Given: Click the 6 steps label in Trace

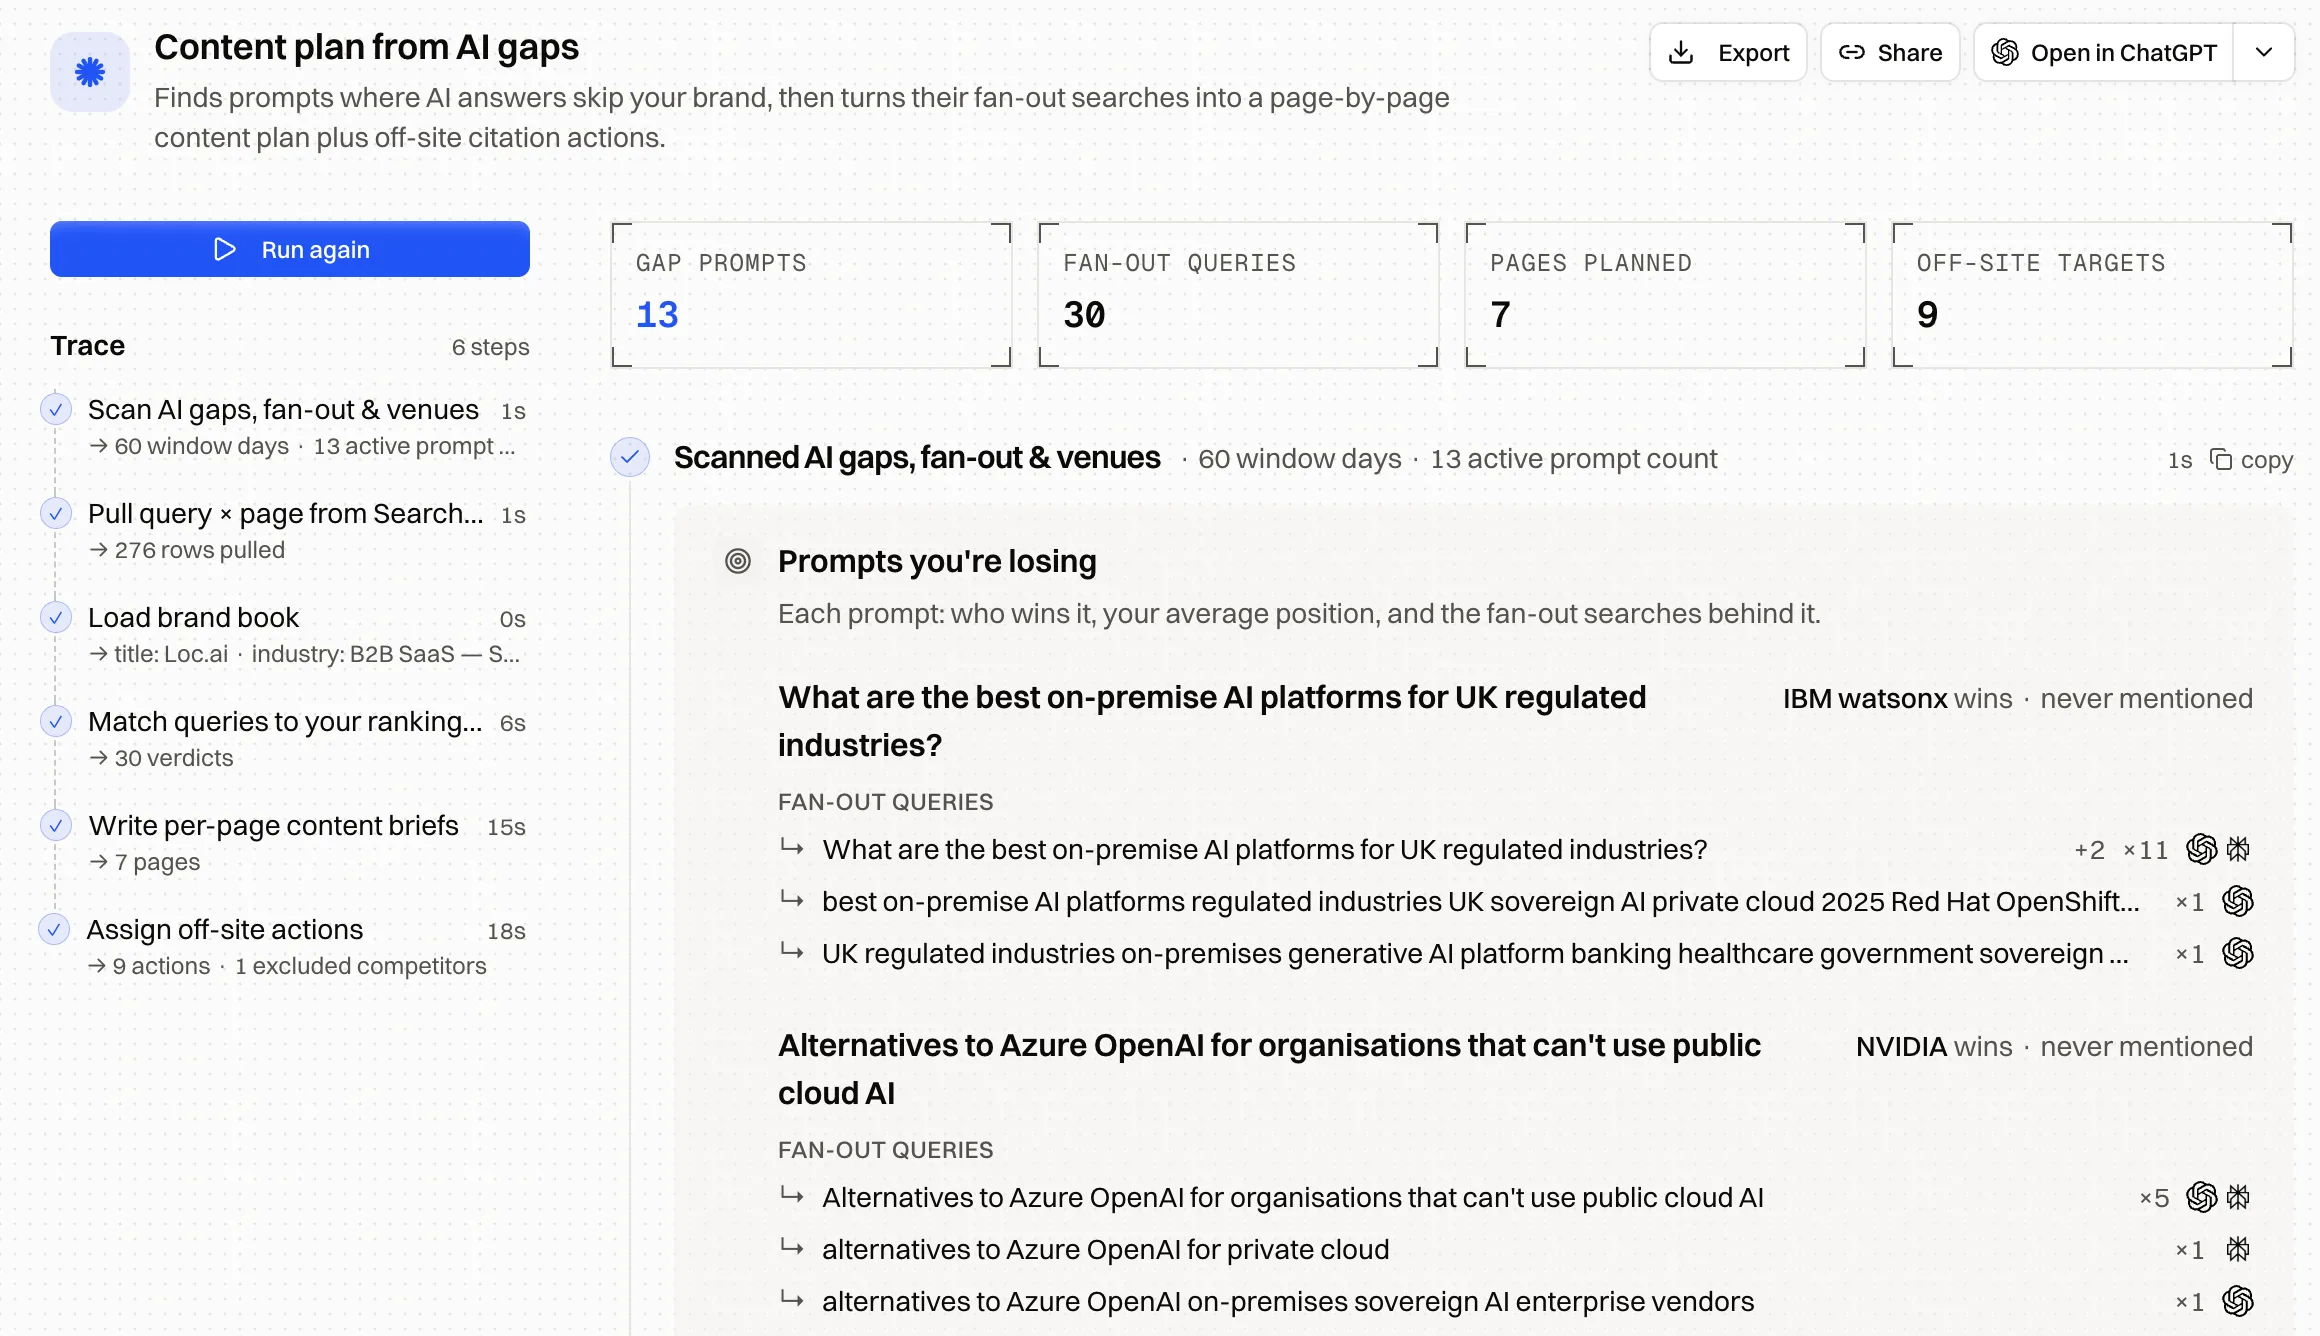Looking at the screenshot, I should (490, 347).
